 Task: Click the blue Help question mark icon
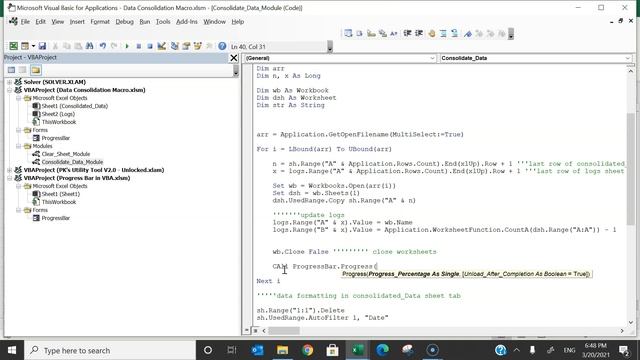point(222,46)
